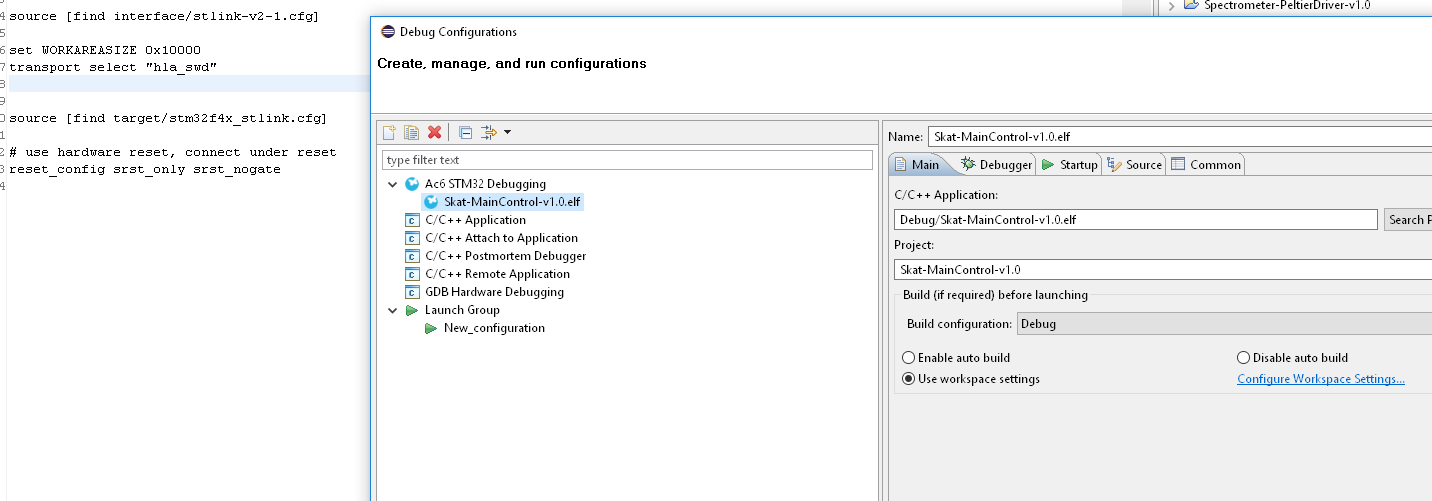Choose Use workspace settings radio button
This screenshot has height=501, width=1432.
pos(908,379)
